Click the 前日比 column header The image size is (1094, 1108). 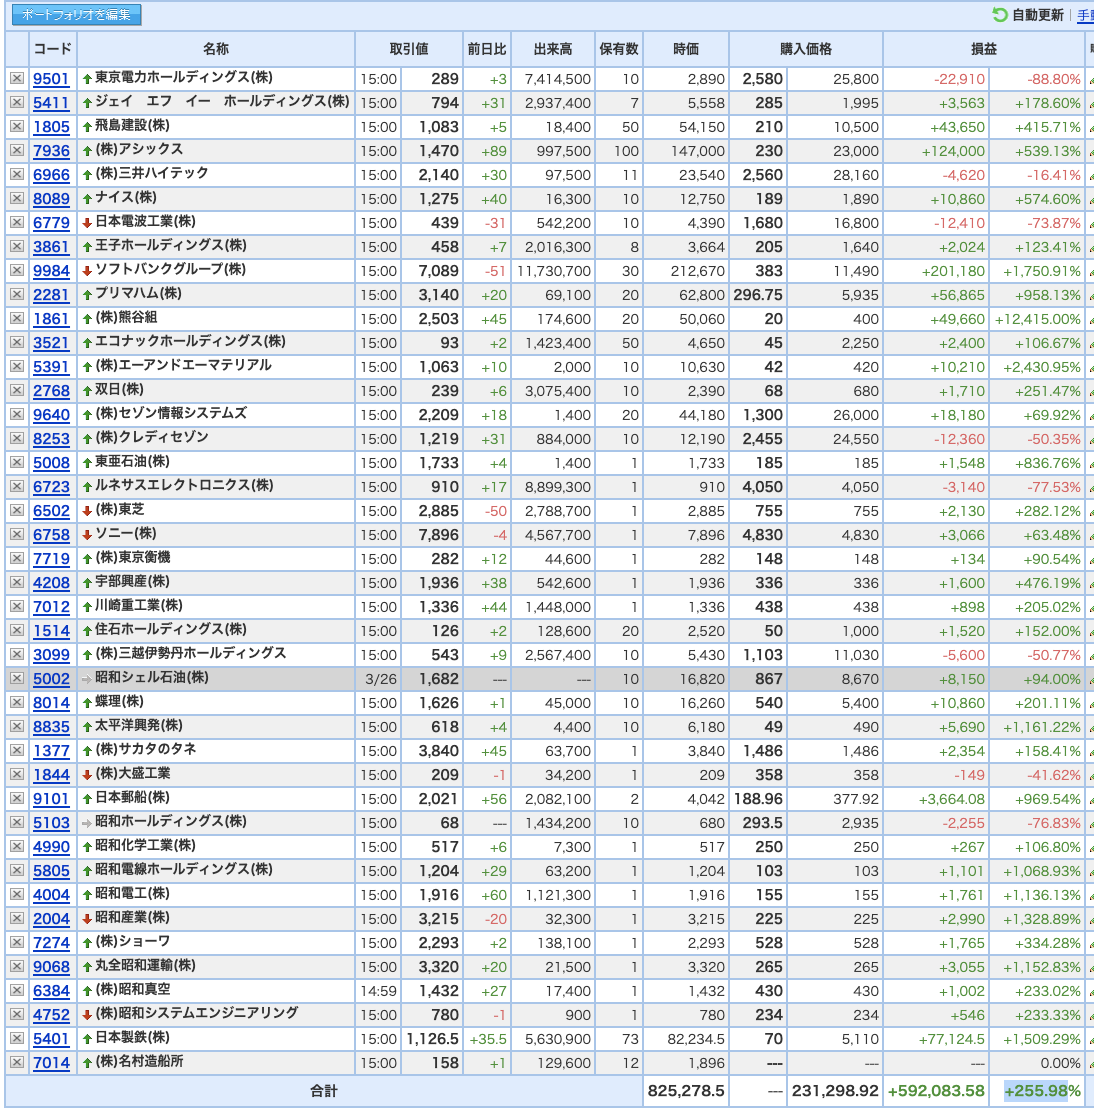pyautogui.click(x=487, y=49)
